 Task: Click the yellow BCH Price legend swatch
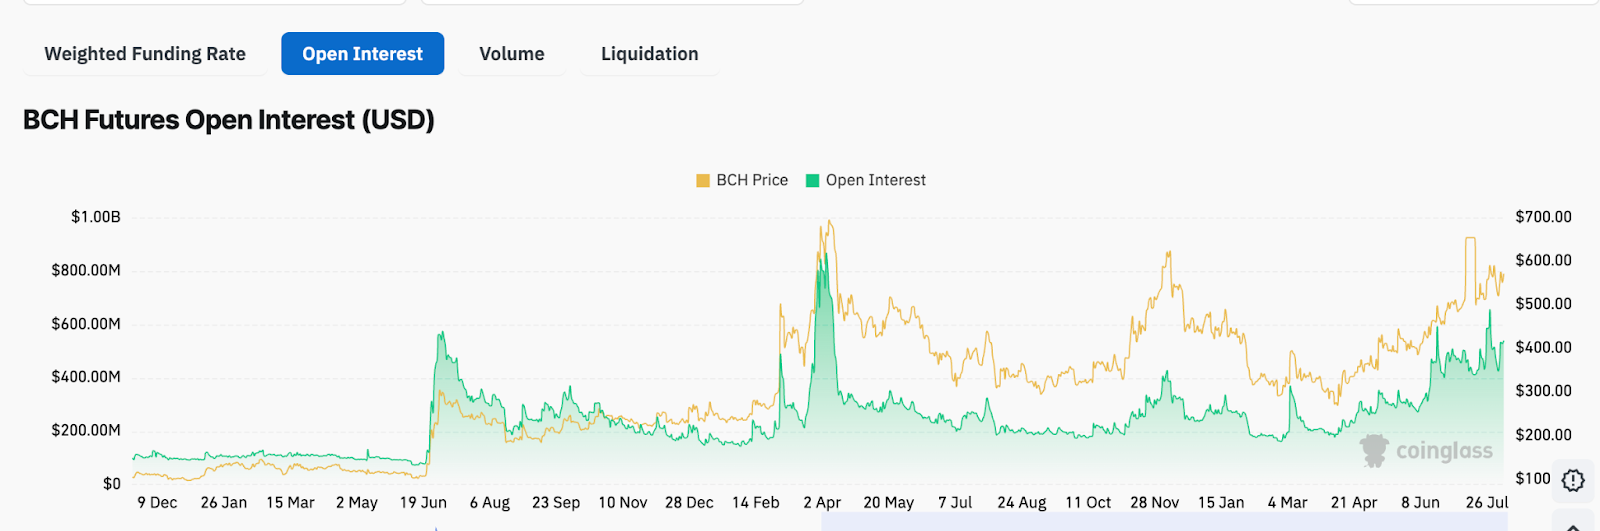pos(703,181)
